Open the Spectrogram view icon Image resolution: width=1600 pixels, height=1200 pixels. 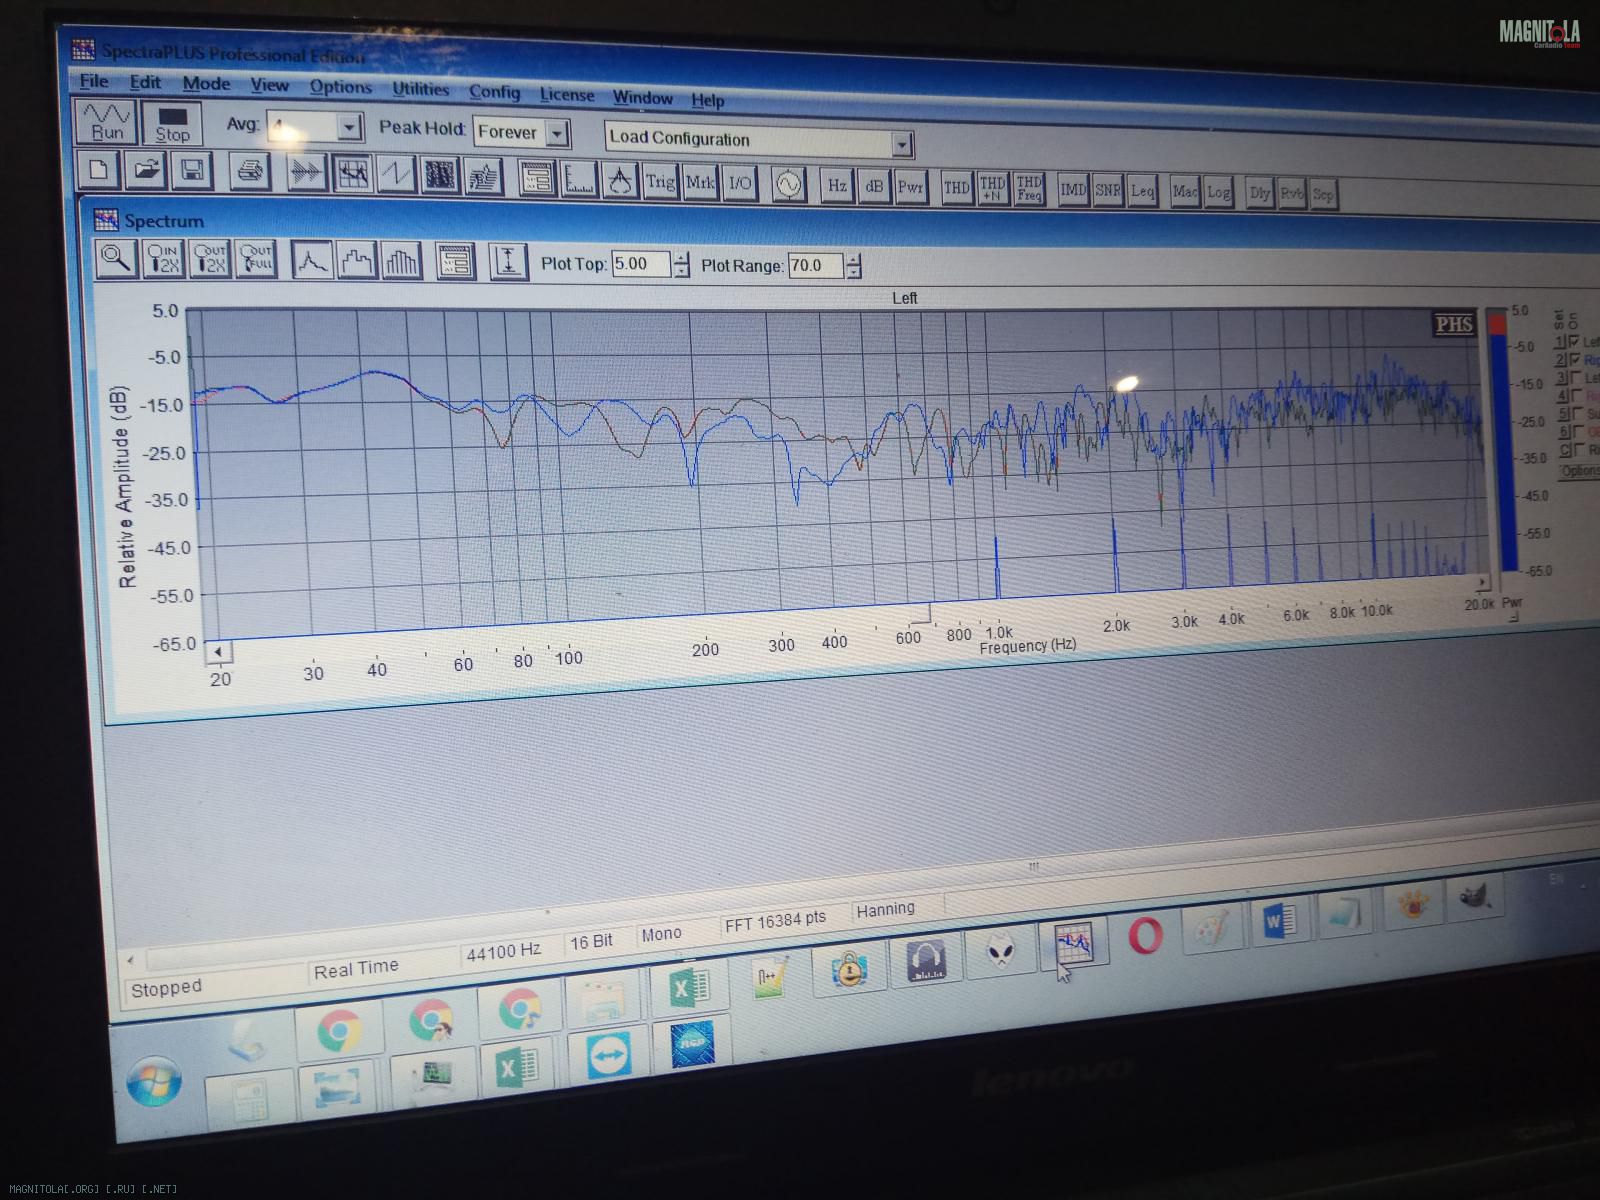click(440, 176)
